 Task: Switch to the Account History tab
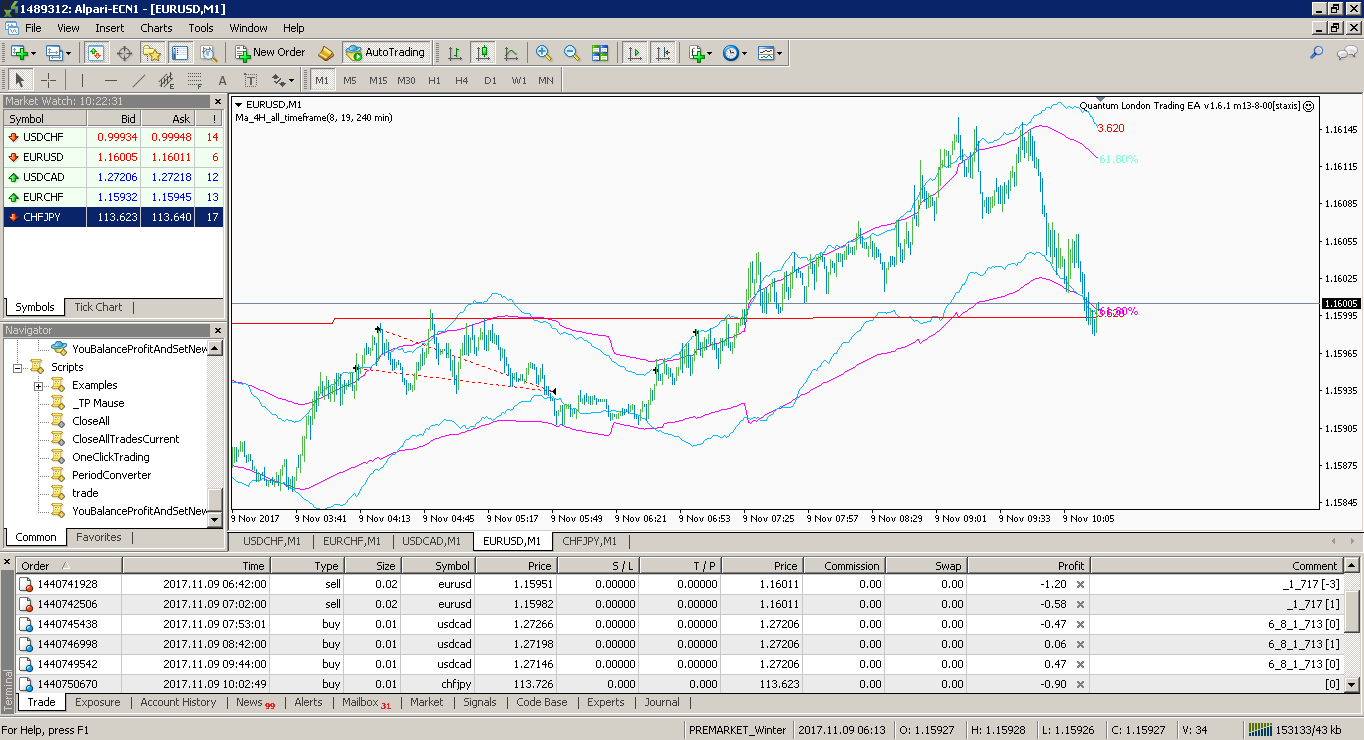178,702
